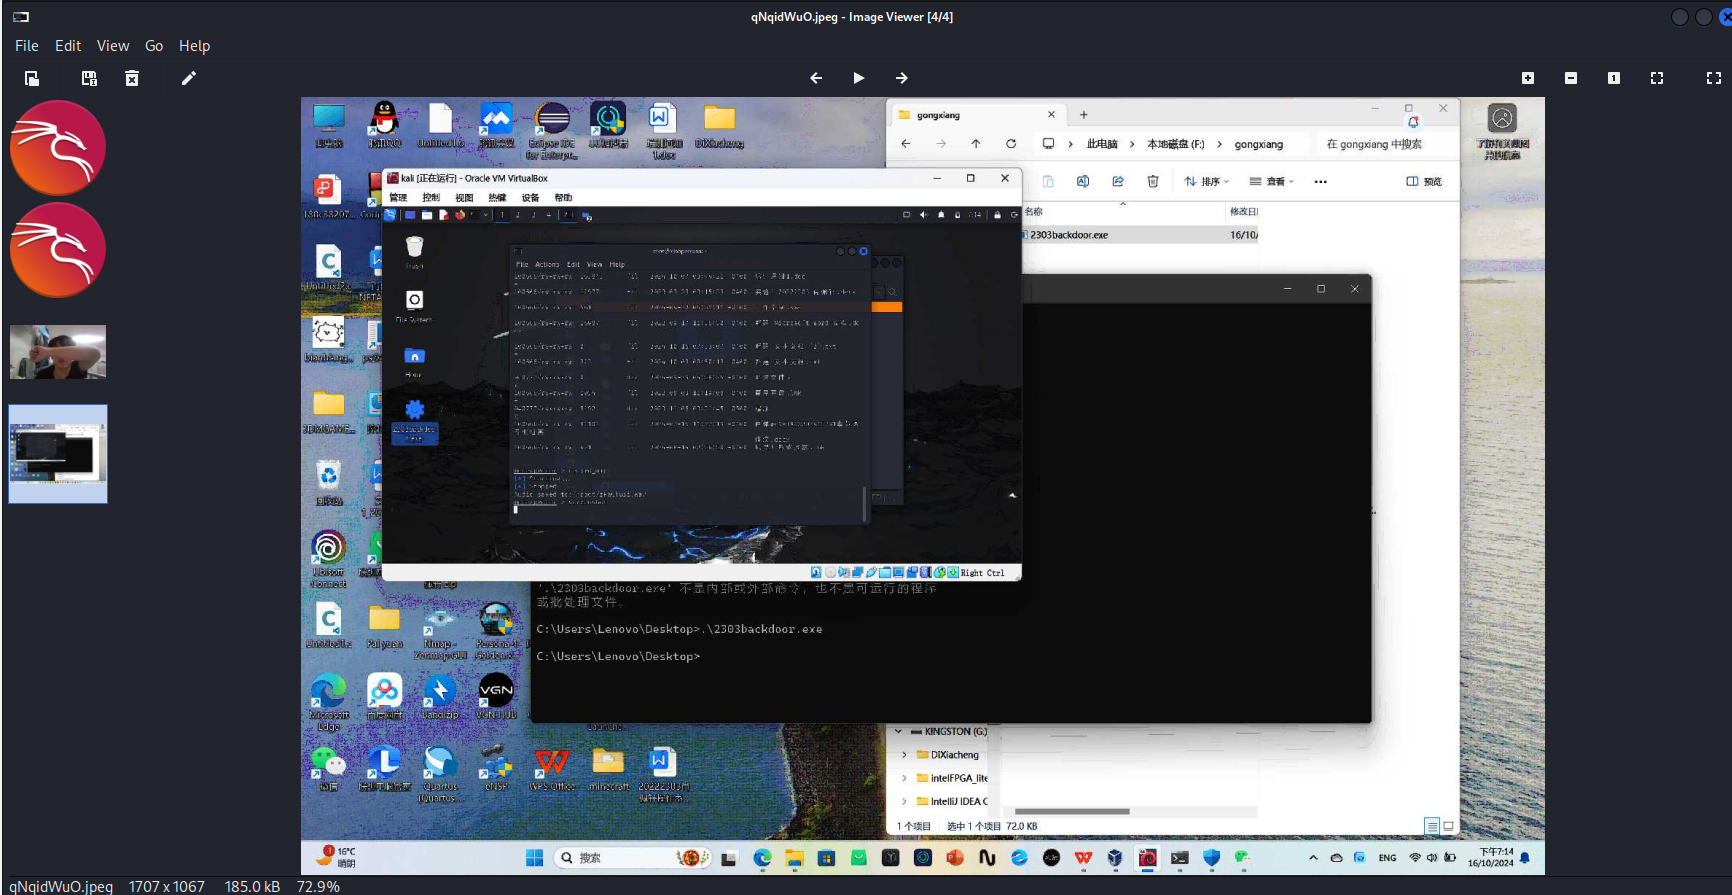Toggle the 预览 preview pane button
The width and height of the screenshot is (1732, 895).
[x=1424, y=181]
